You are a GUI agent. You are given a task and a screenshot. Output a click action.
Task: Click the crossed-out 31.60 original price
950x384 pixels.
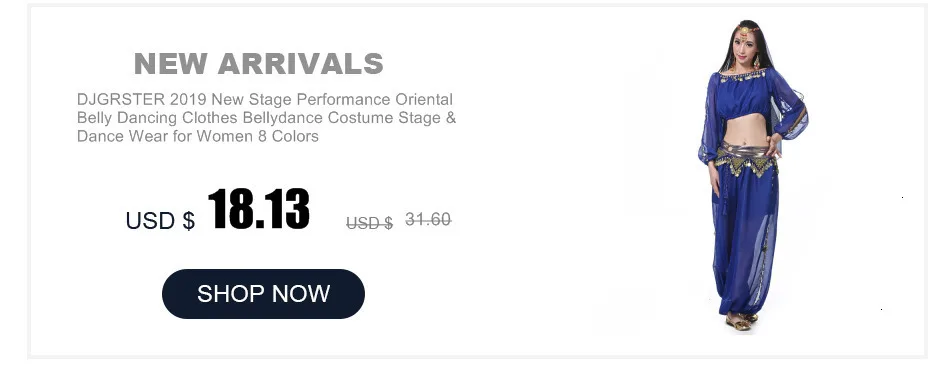pos(428,219)
